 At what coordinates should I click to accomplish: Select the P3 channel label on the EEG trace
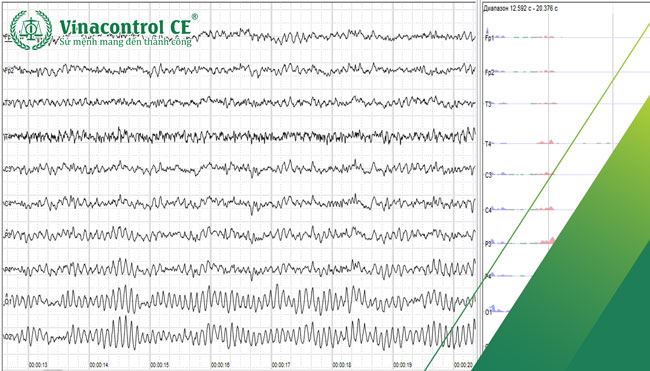point(7,235)
